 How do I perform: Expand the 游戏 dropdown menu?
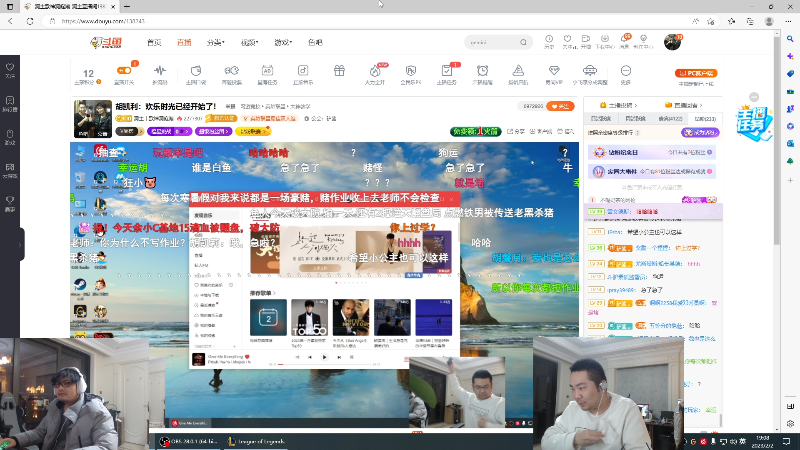(283, 42)
